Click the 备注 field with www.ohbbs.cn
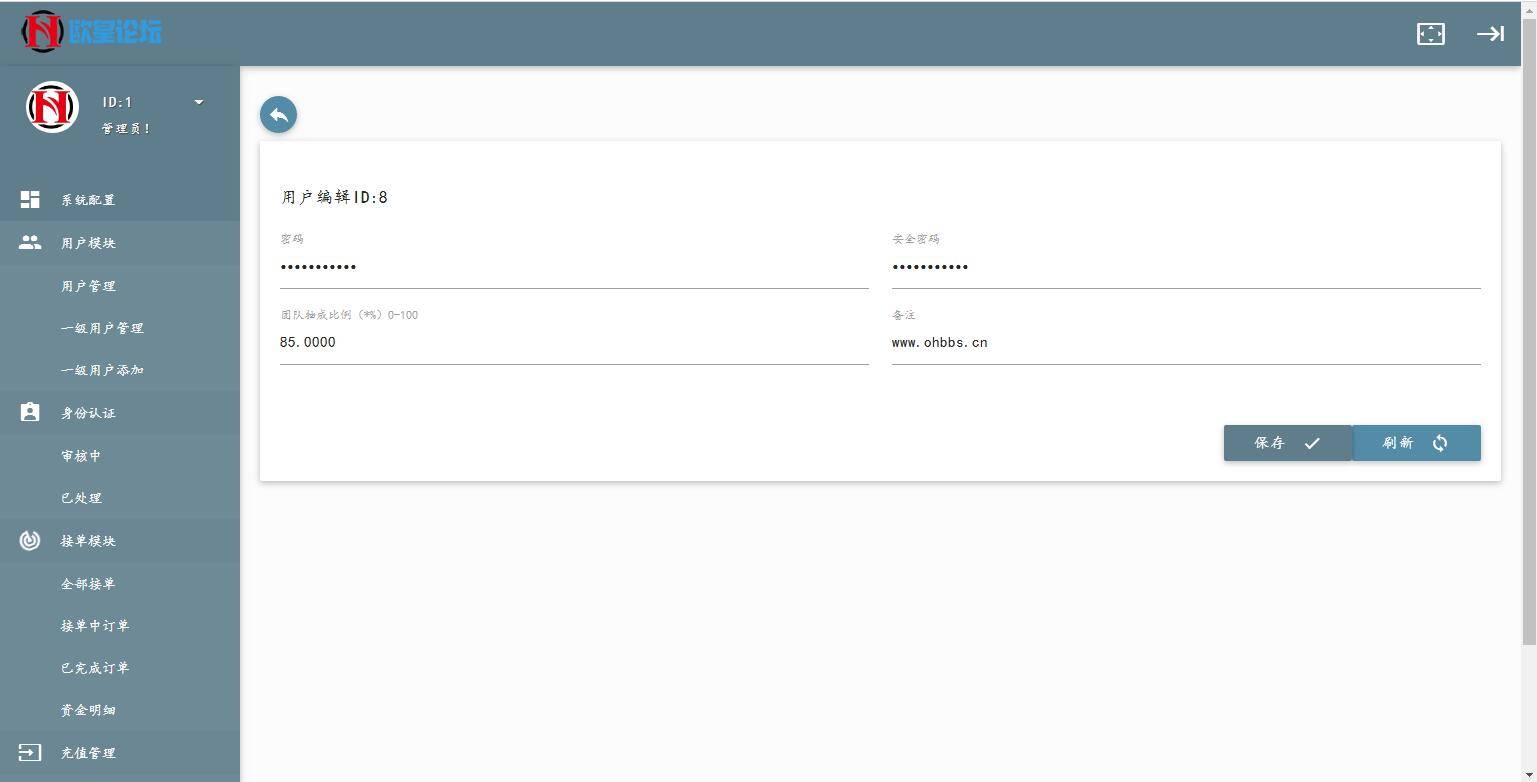The width and height of the screenshot is (1537, 782). [1185, 343]
